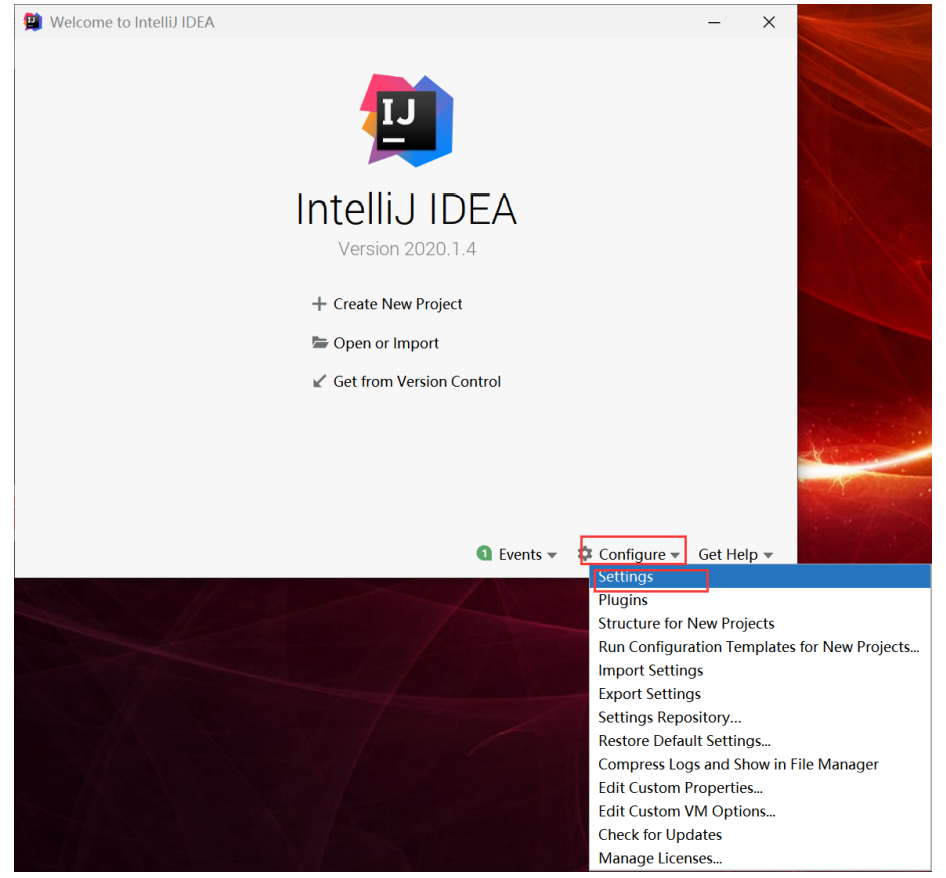Click the IntelliJ IDEA heading text
Screen dimensions: 946x878
point(407,209)
